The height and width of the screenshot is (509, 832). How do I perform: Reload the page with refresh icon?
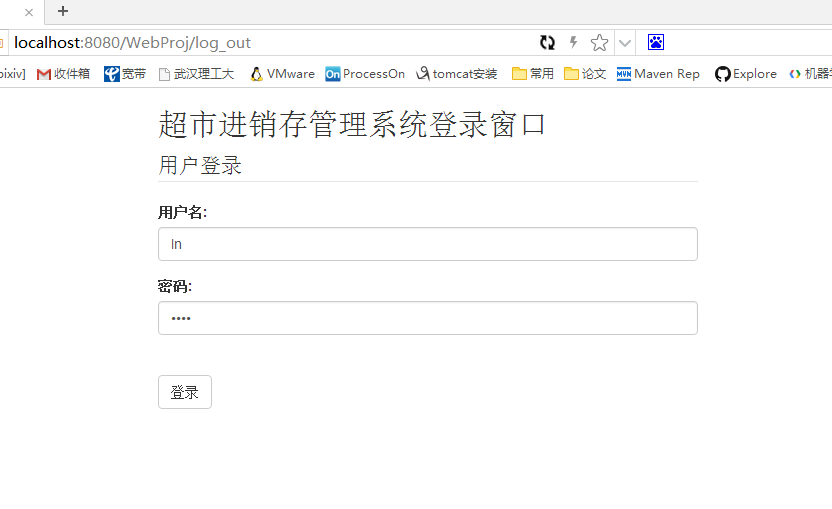pyautogui.click(x=547, y=42)
